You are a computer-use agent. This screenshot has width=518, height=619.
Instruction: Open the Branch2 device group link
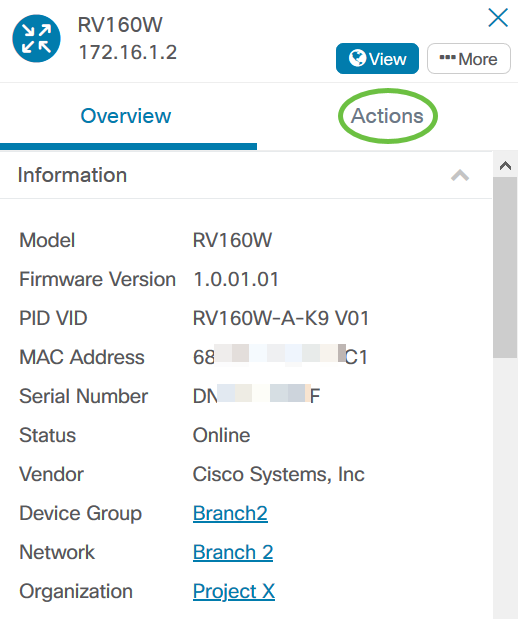pos(230,513)
